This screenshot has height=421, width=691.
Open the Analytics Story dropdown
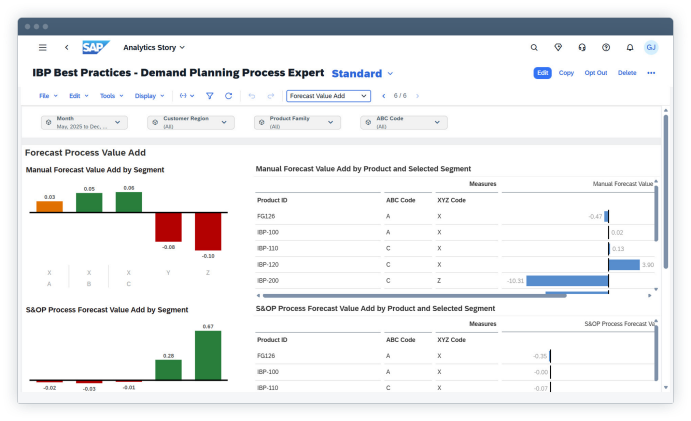pyautogui.click(x=154, y=47)
